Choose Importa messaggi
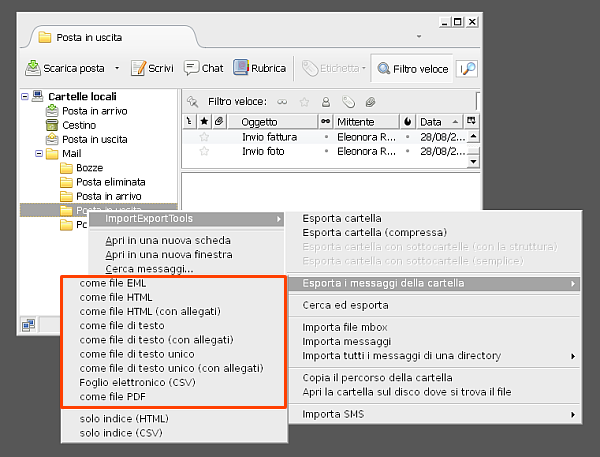This screenshot has width=600, height=457. click(x=347, y=341)
